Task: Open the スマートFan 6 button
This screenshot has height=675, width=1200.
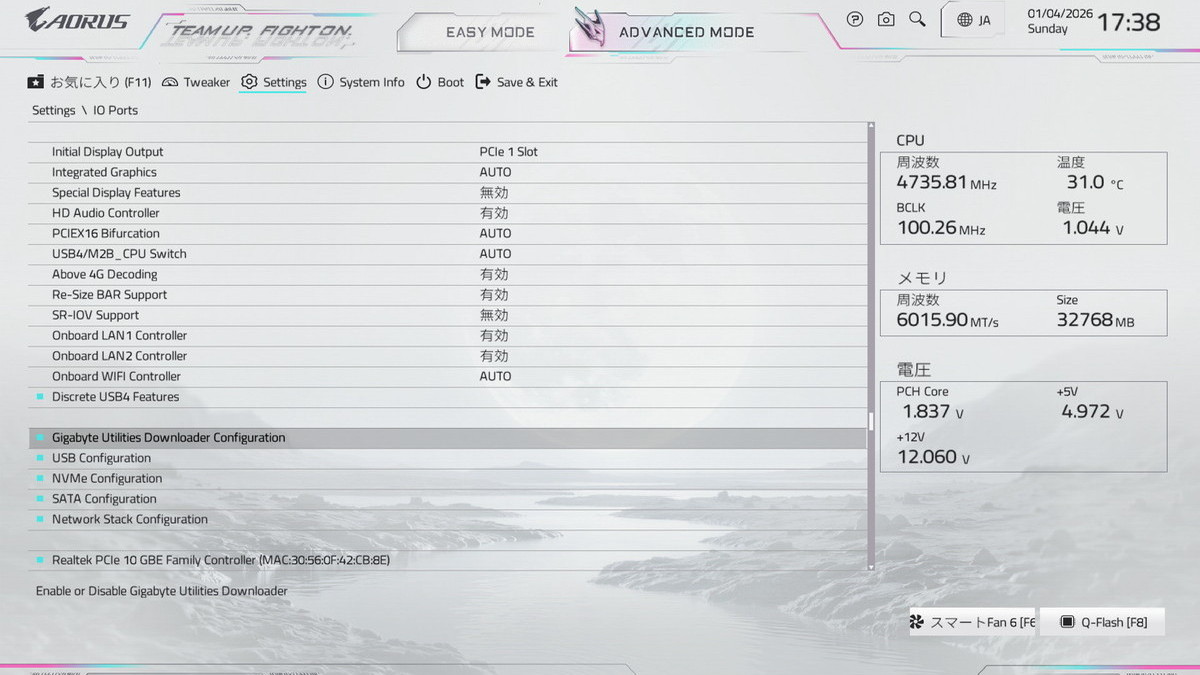Action: click(972, 622)
